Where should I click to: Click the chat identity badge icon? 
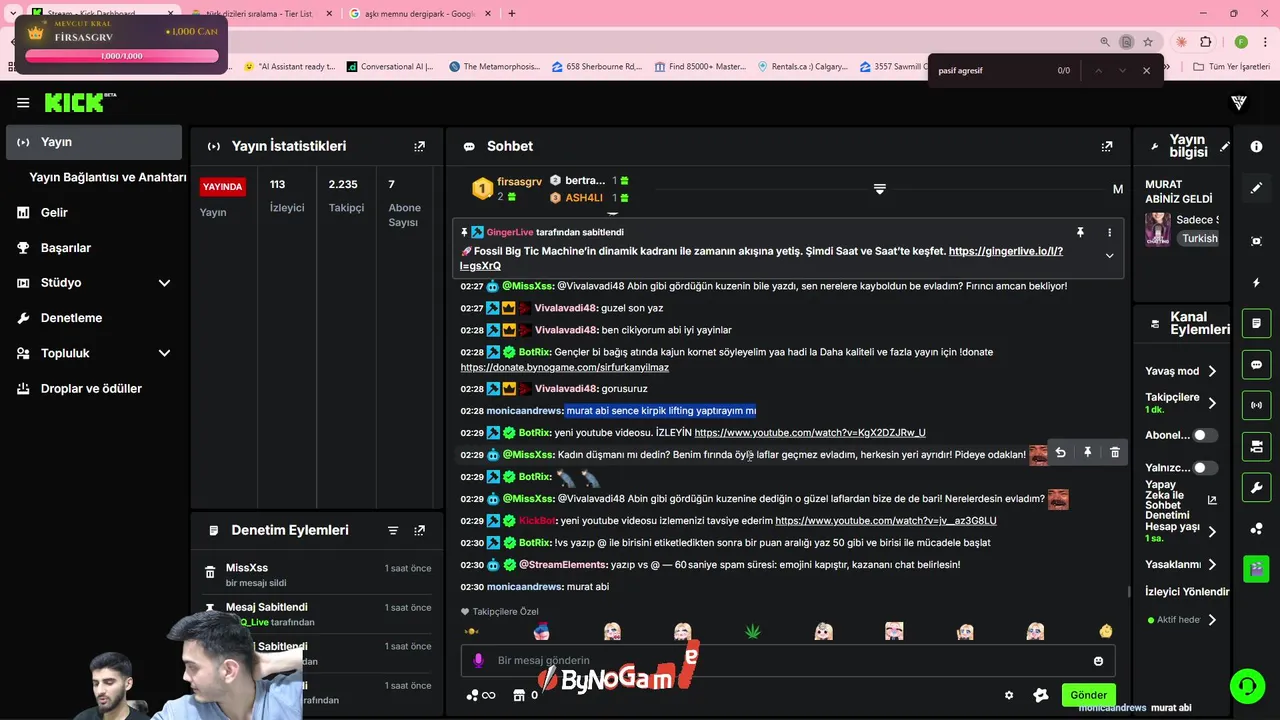pyautogui.click(x=1041, y=695)
